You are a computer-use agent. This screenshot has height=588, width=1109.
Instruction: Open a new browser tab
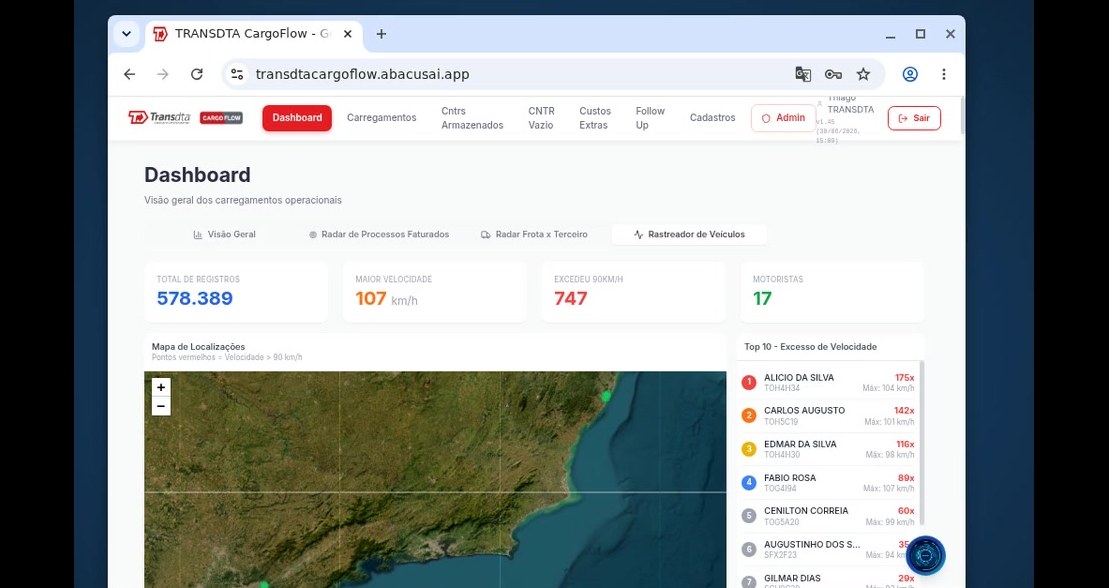click(381, 34)
